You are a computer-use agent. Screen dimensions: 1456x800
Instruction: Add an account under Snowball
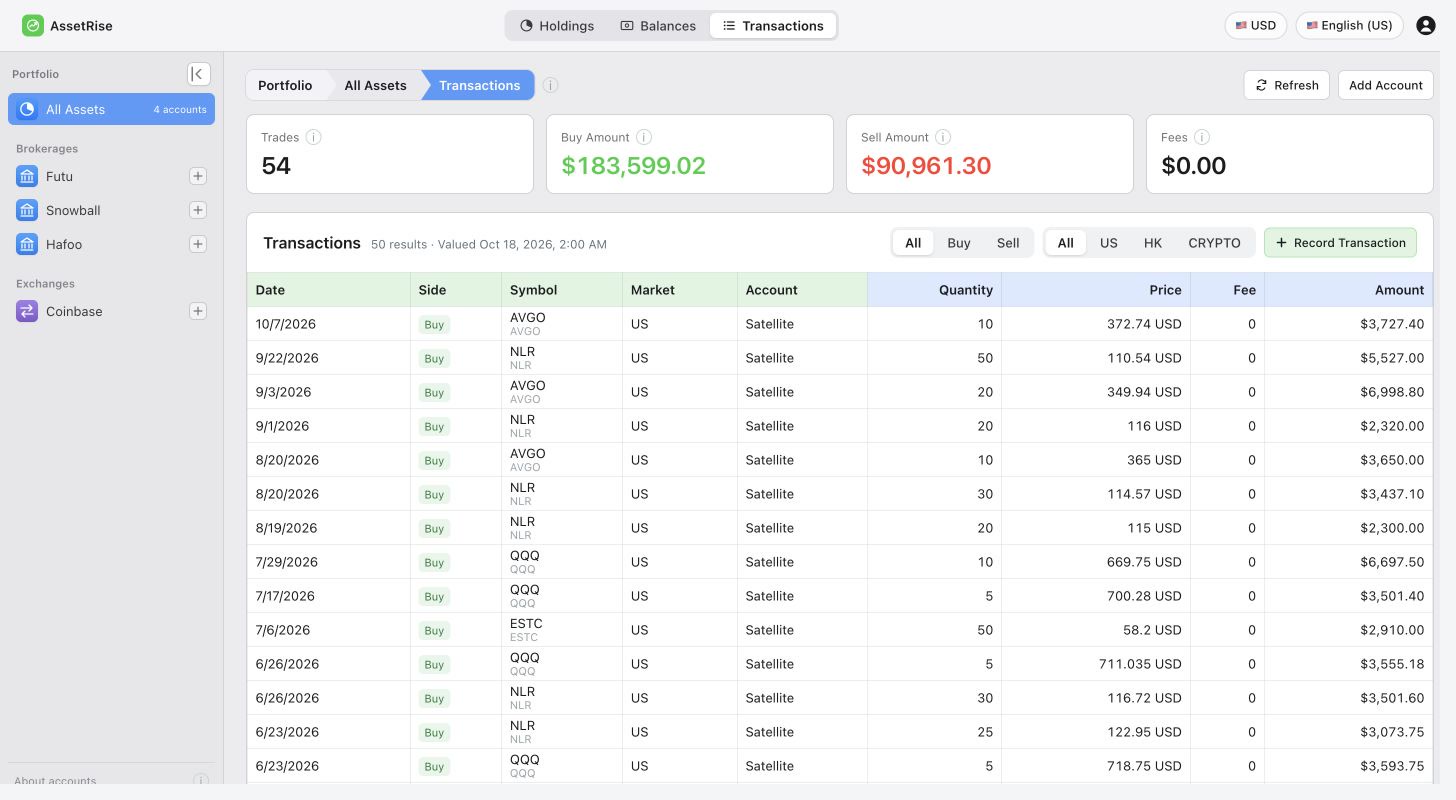[198, 210]
